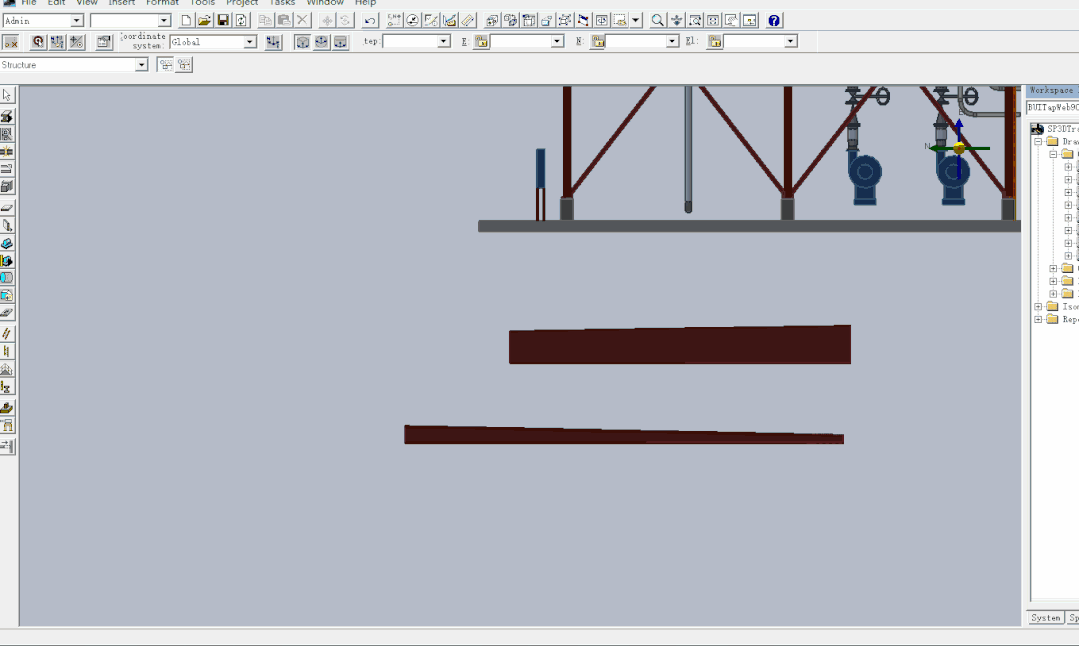Expand the Rep folder tree node
Screen dimensions: 1079x646
coord(1038,319)
